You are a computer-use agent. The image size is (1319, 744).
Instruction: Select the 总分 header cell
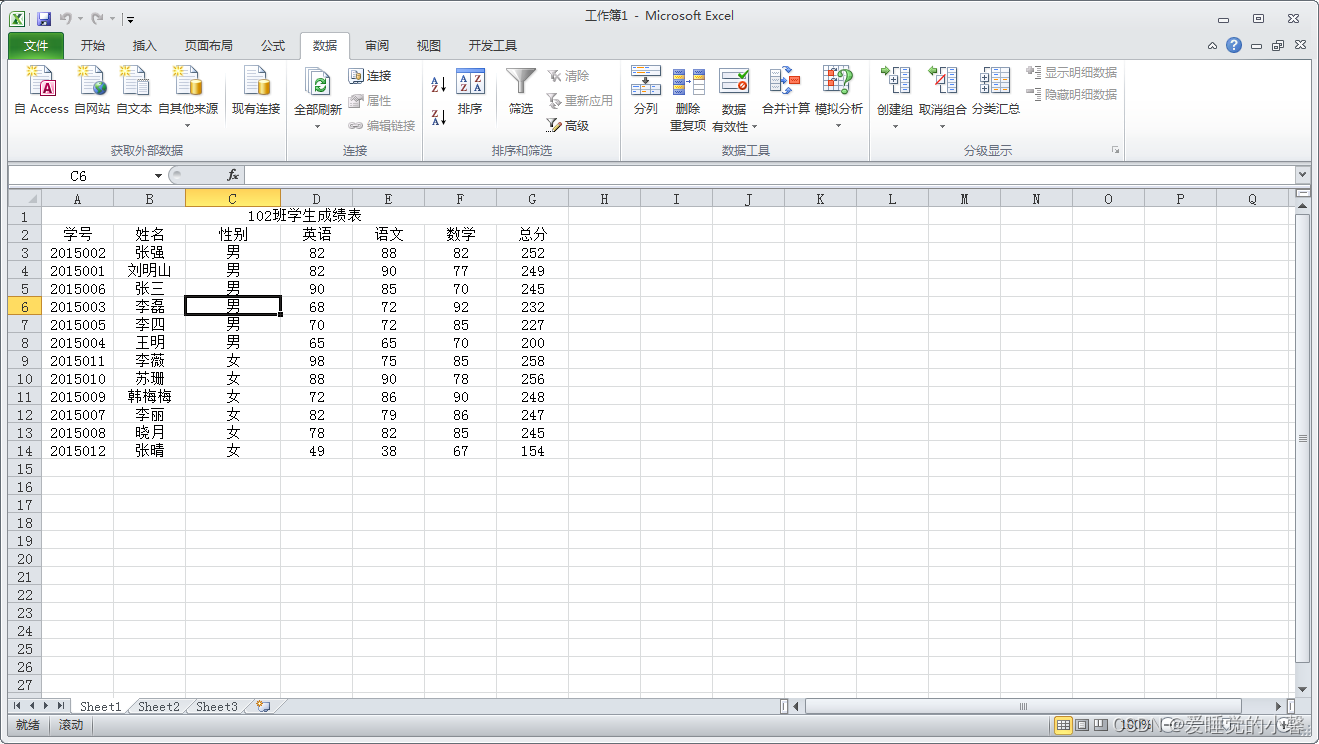point(533,235)
